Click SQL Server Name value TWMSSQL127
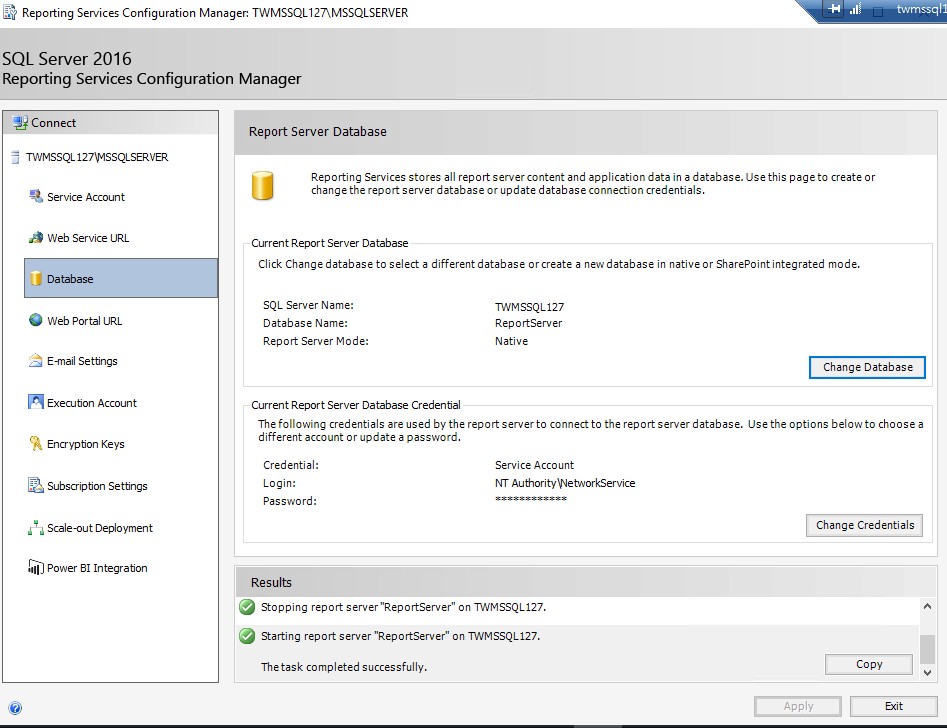This screenshot has height=728, width=947. pos(529,307)
